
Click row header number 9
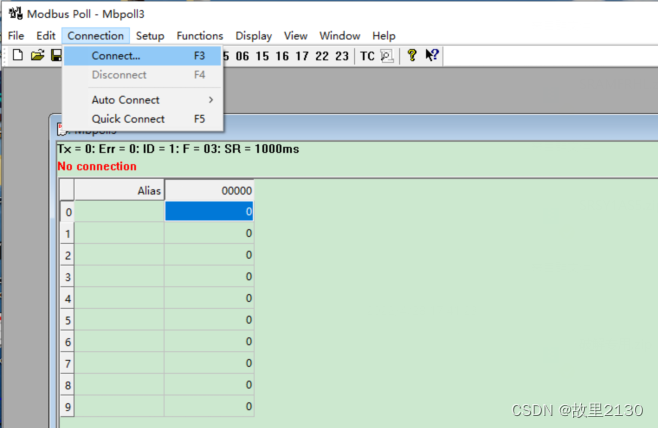(68, 407)
